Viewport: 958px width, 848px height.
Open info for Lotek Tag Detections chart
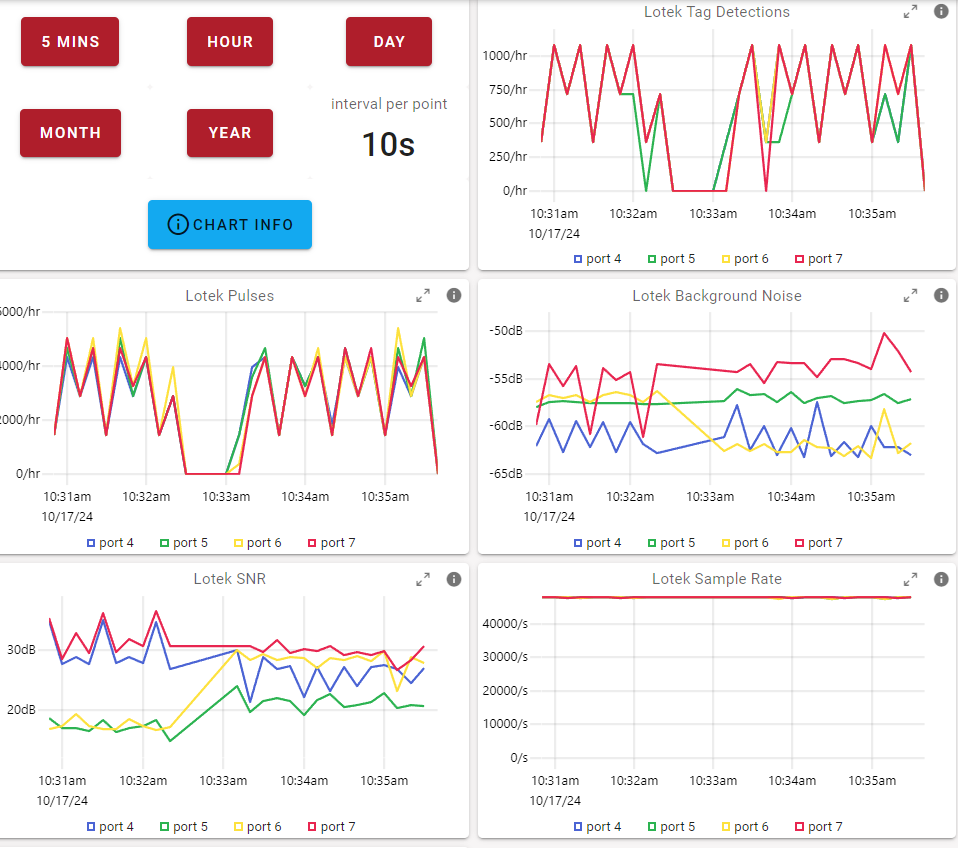click(940, 12)
